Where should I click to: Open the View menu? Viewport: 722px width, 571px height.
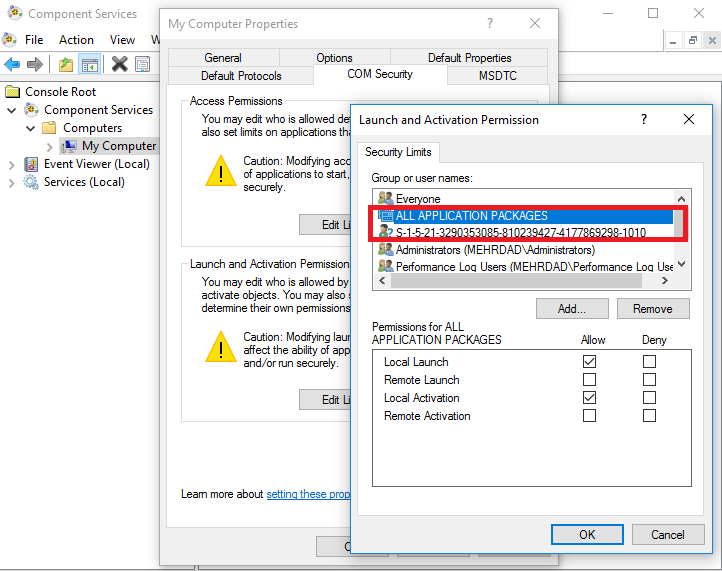(x=122, y=40)
